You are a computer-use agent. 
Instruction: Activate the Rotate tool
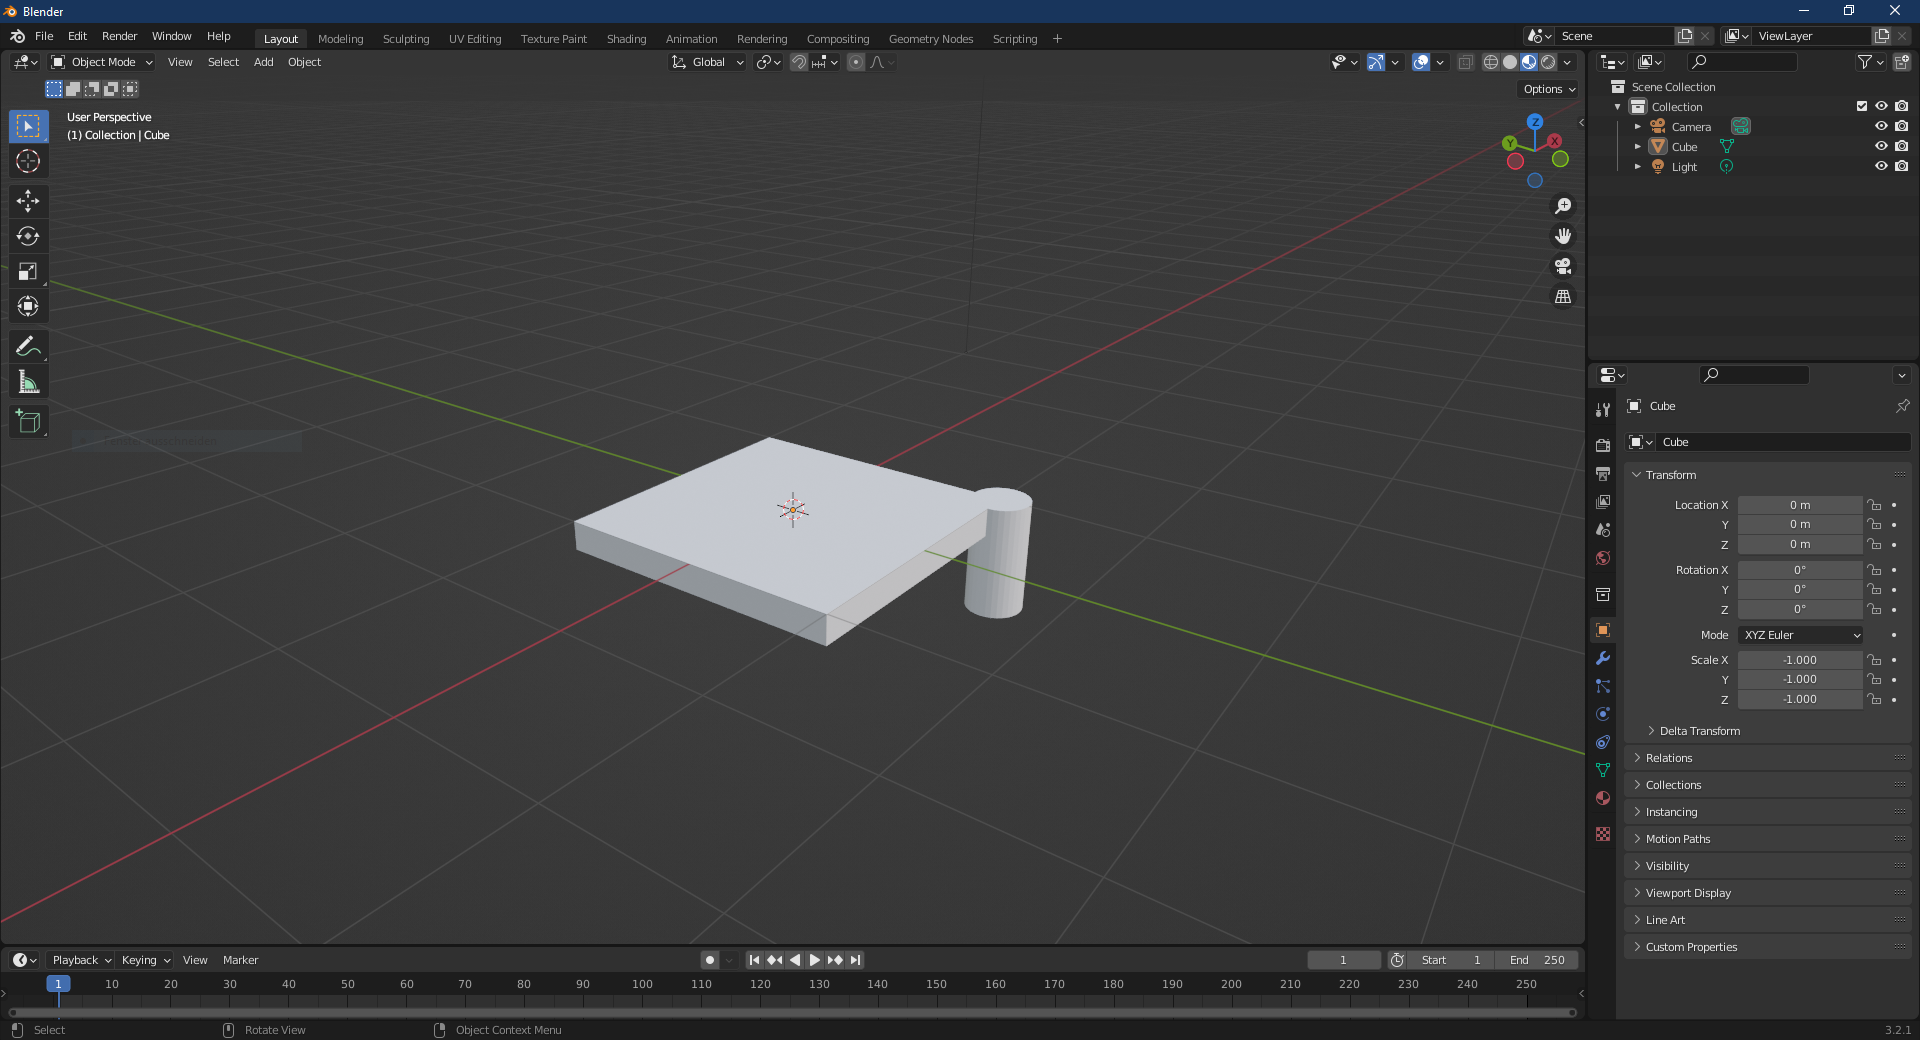coord(28,236)
